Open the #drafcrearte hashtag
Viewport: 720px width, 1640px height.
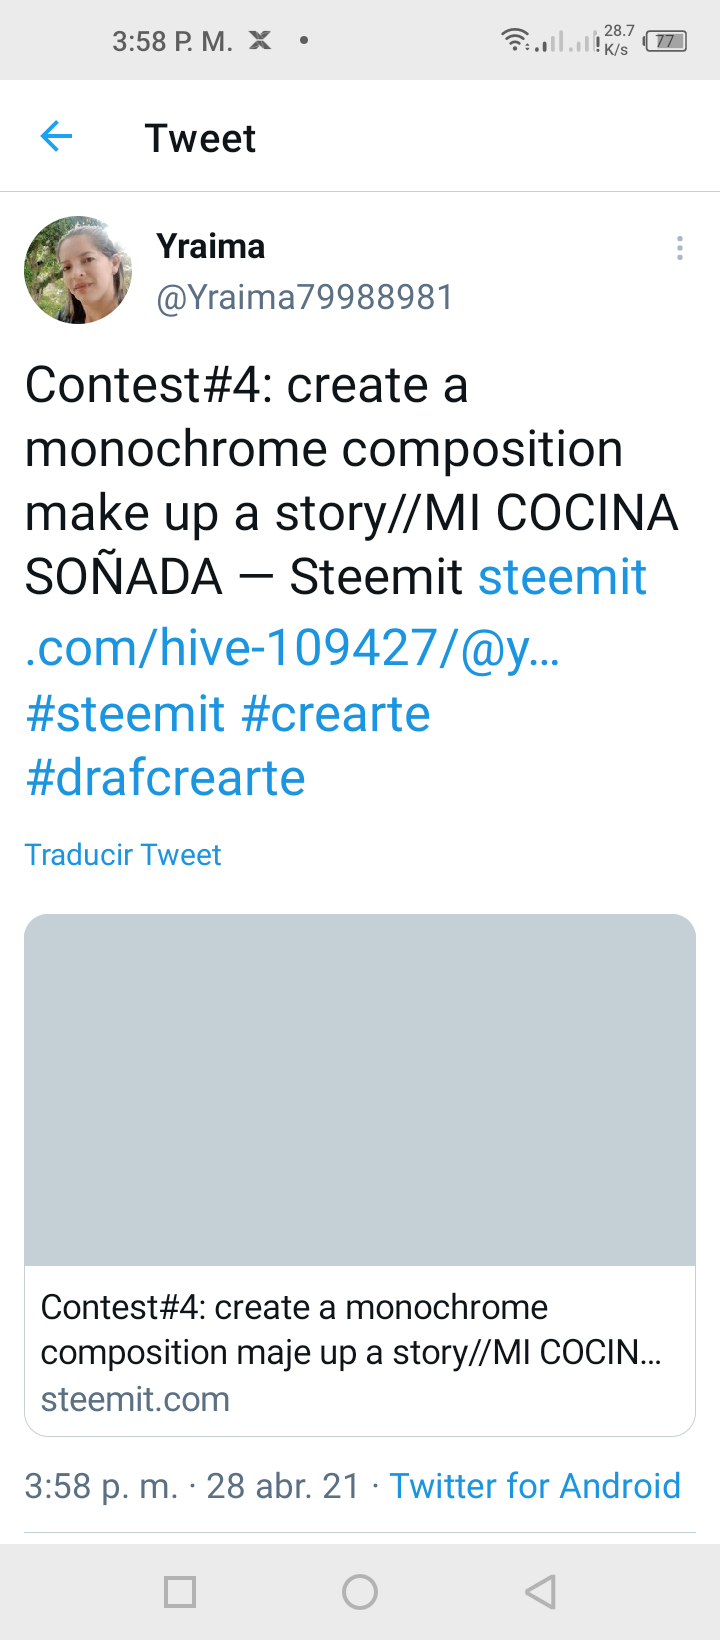point(165,778)
